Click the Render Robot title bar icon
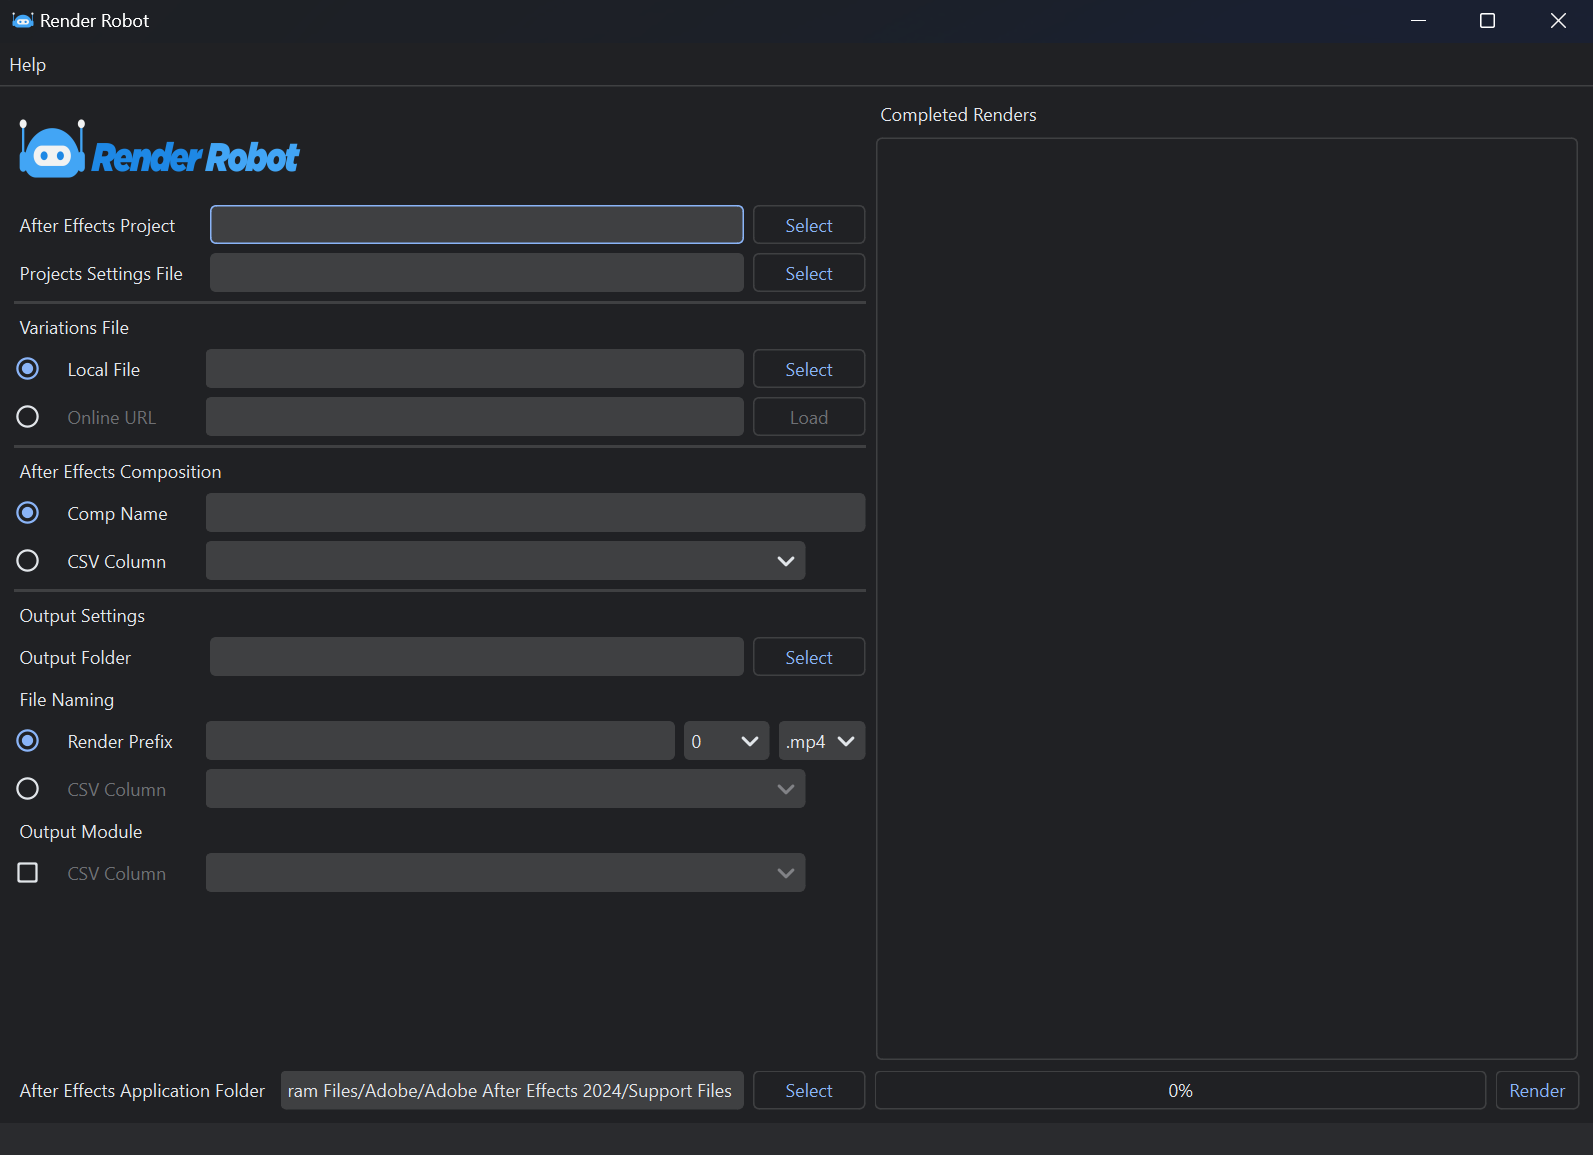 tap(22, 20)
